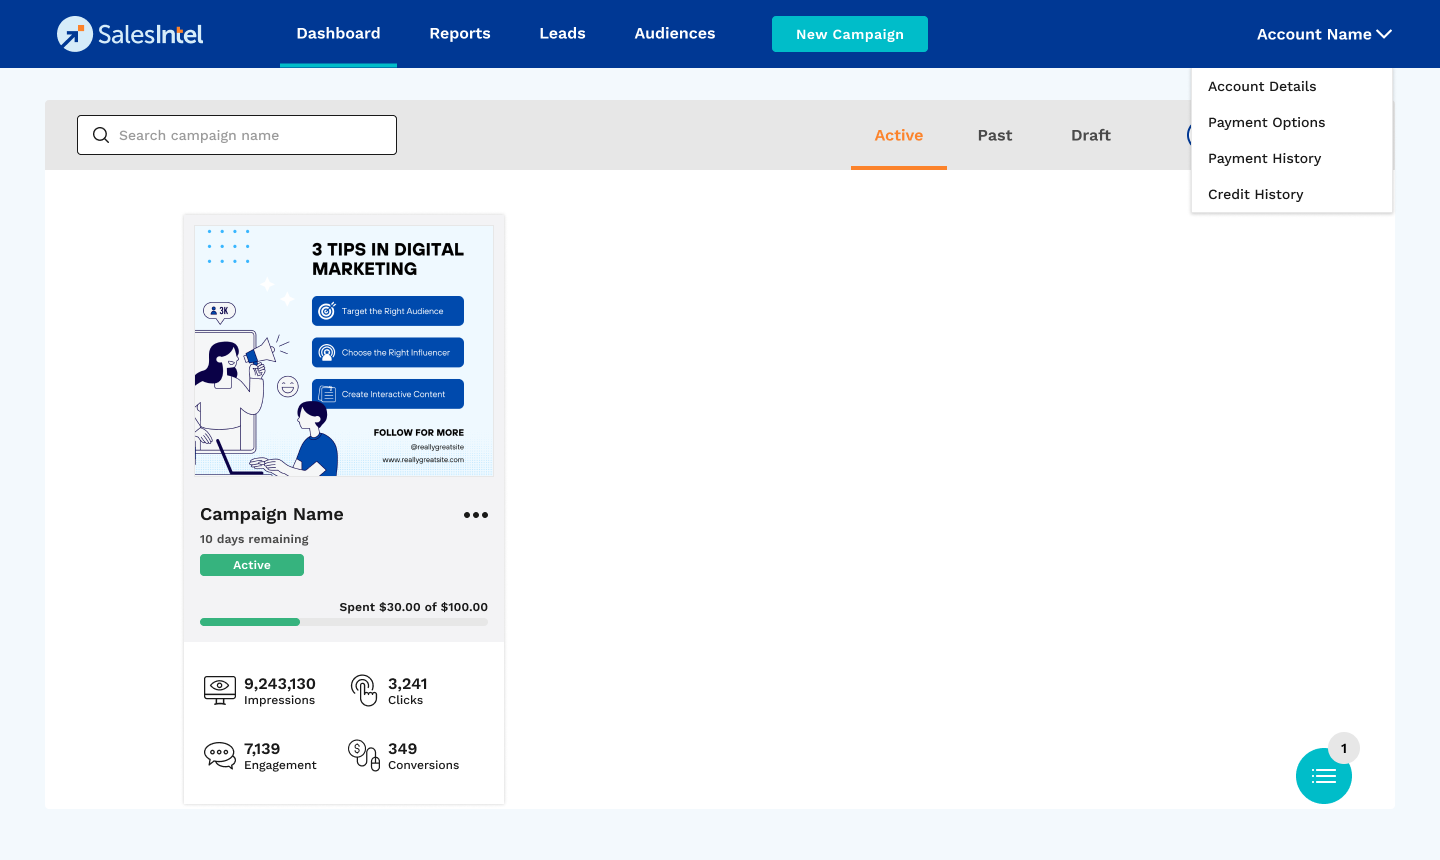Click the Impressions eye monitor icon

(x=220, y=690)
